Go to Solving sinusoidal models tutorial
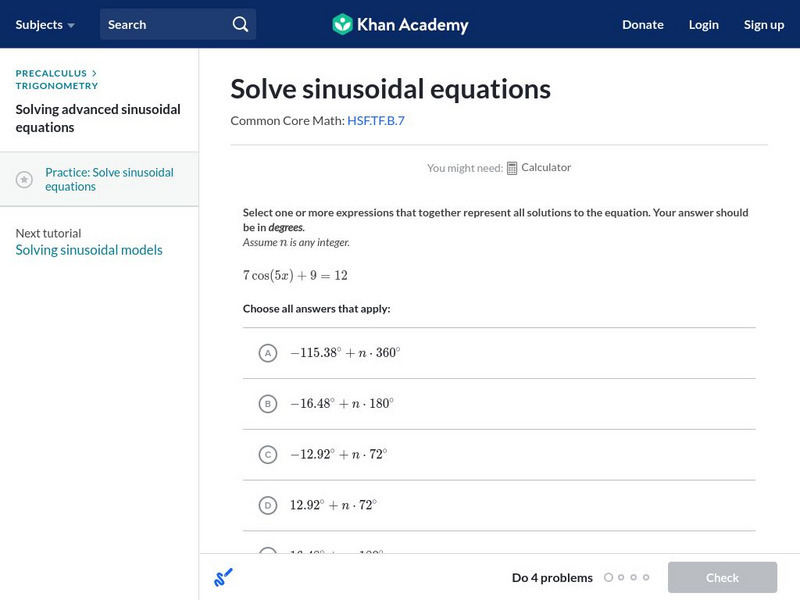 click(x=89, y=250)
